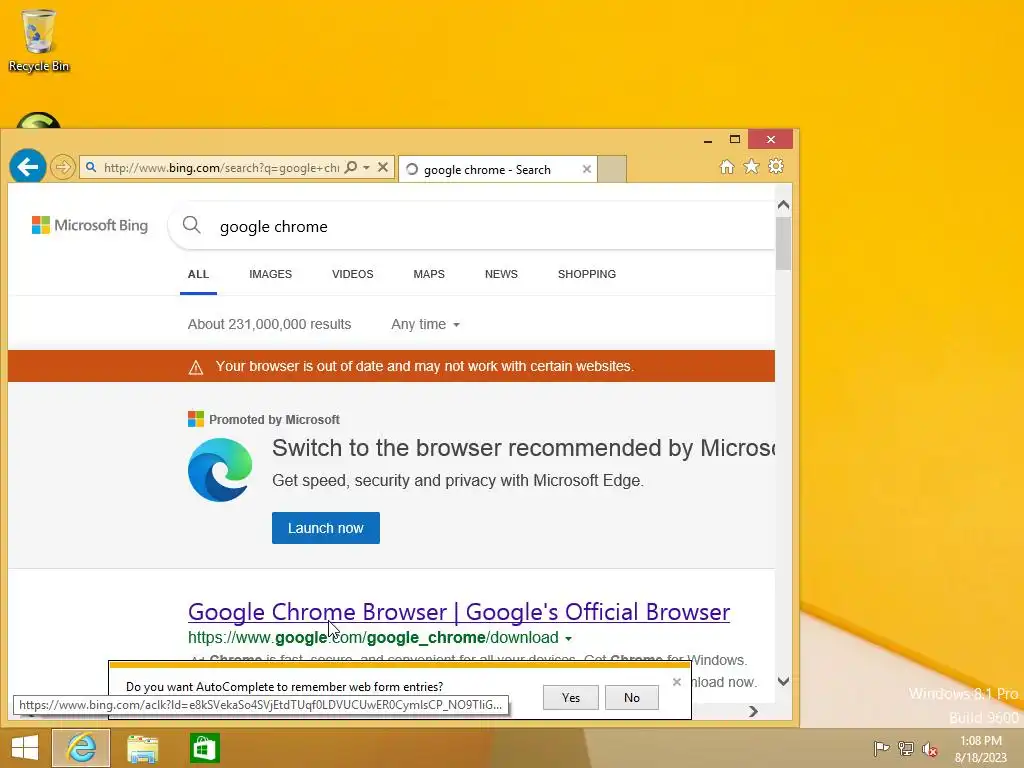Select the Recycle Bin desktop icon
This screenshot has width=1024, height=768.
click(39, 40)
